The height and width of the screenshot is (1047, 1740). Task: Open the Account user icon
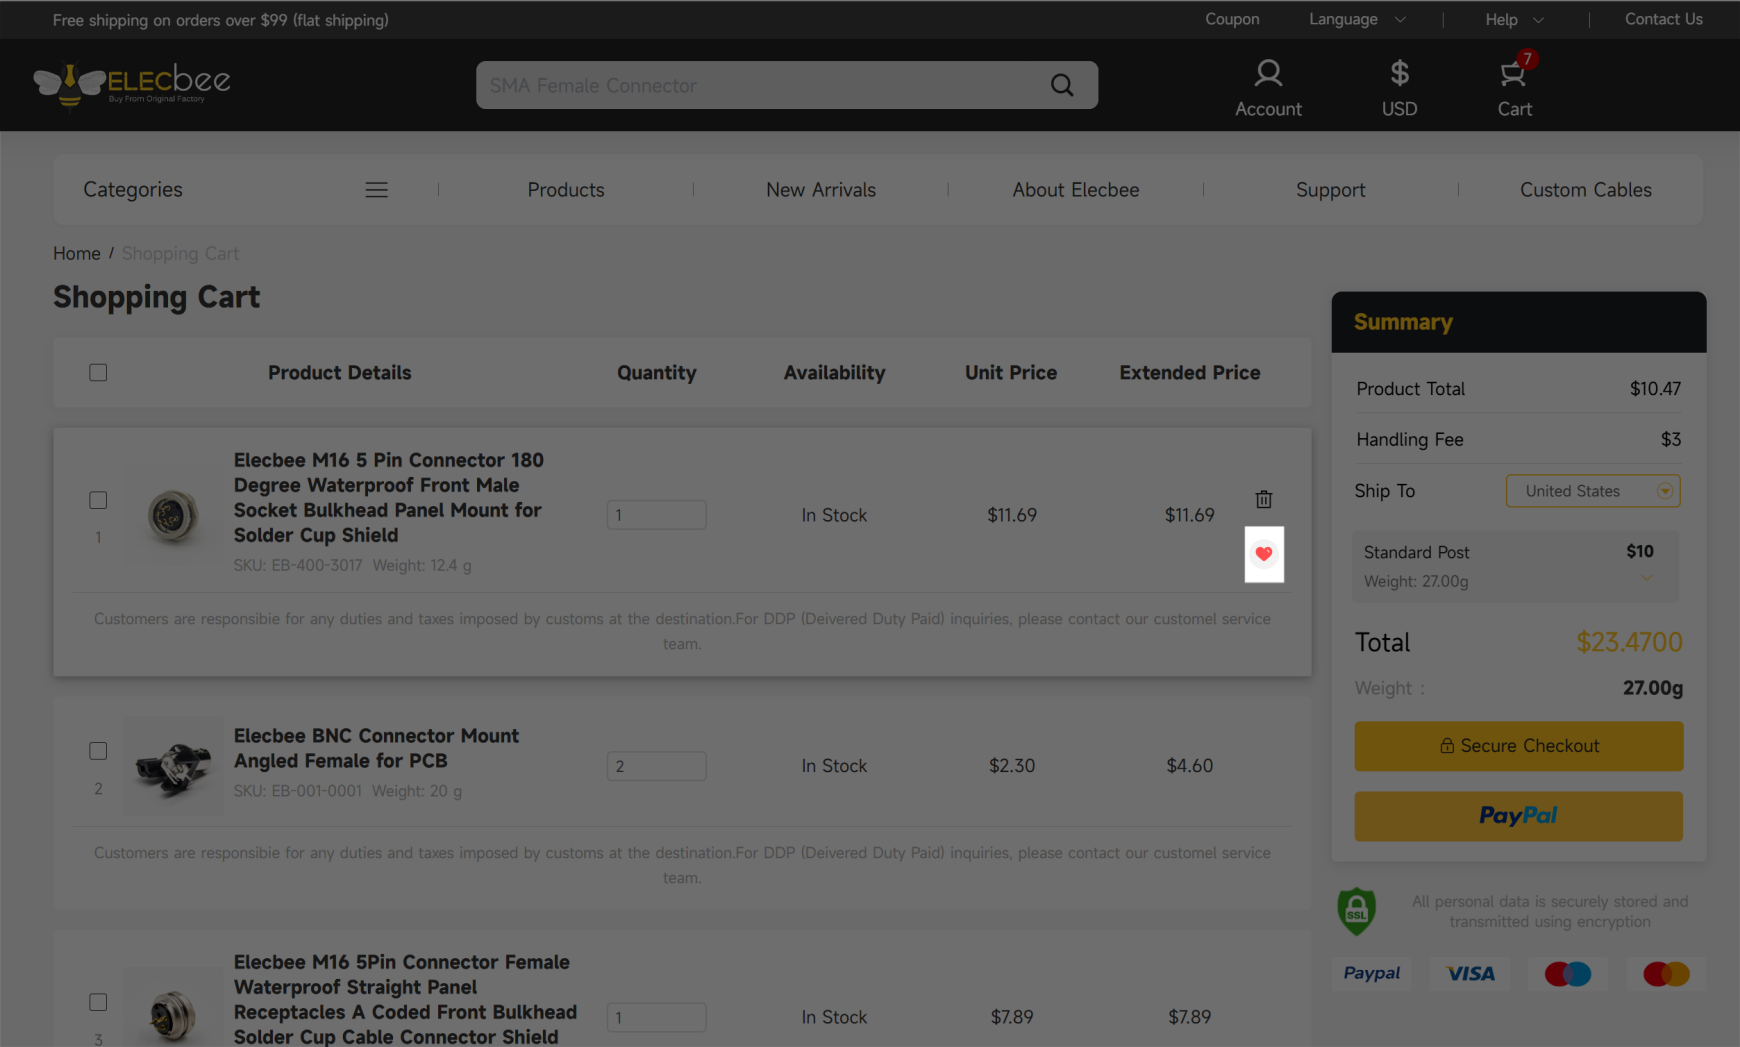1268,74
